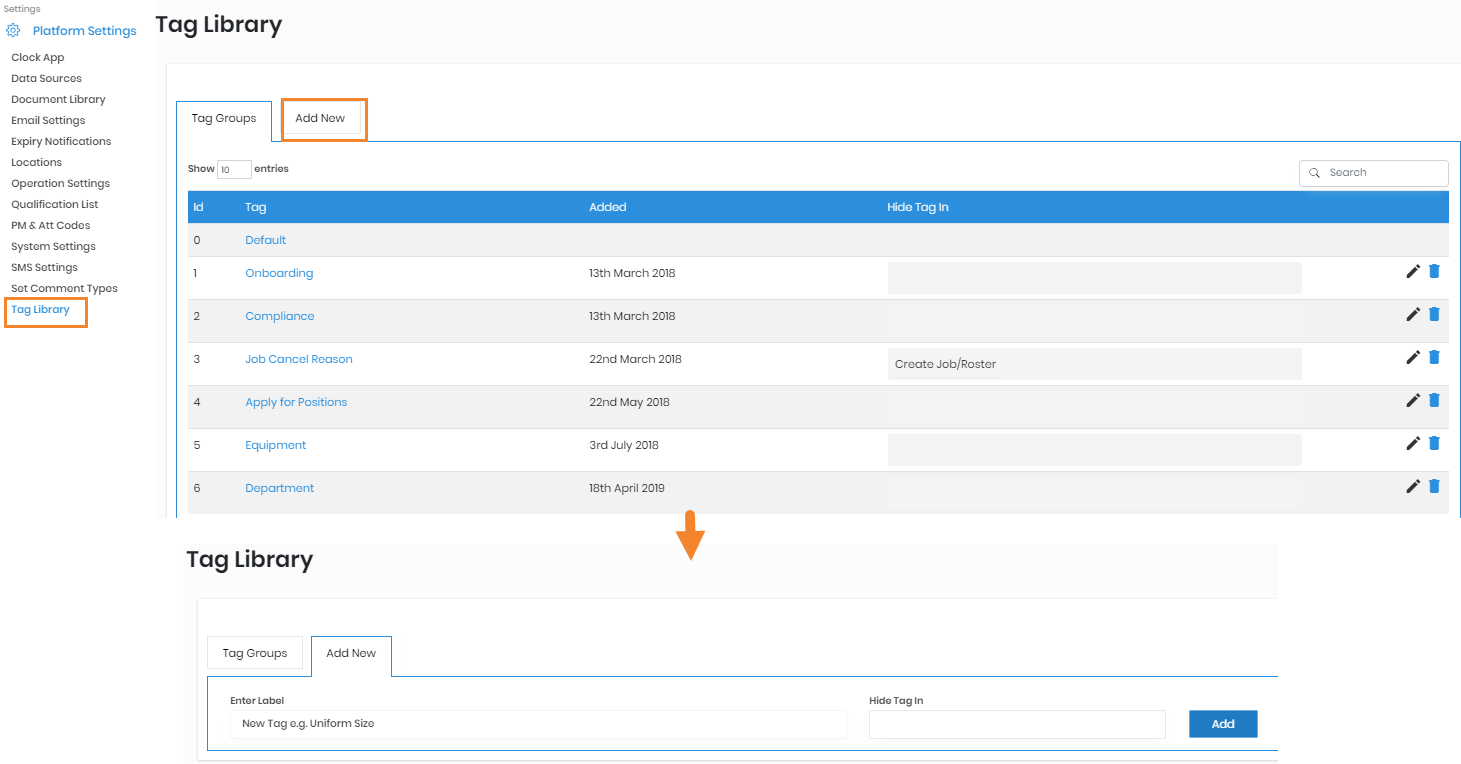
Task: Select Tag Library in the settings sidebar
Action: (41, 310)
